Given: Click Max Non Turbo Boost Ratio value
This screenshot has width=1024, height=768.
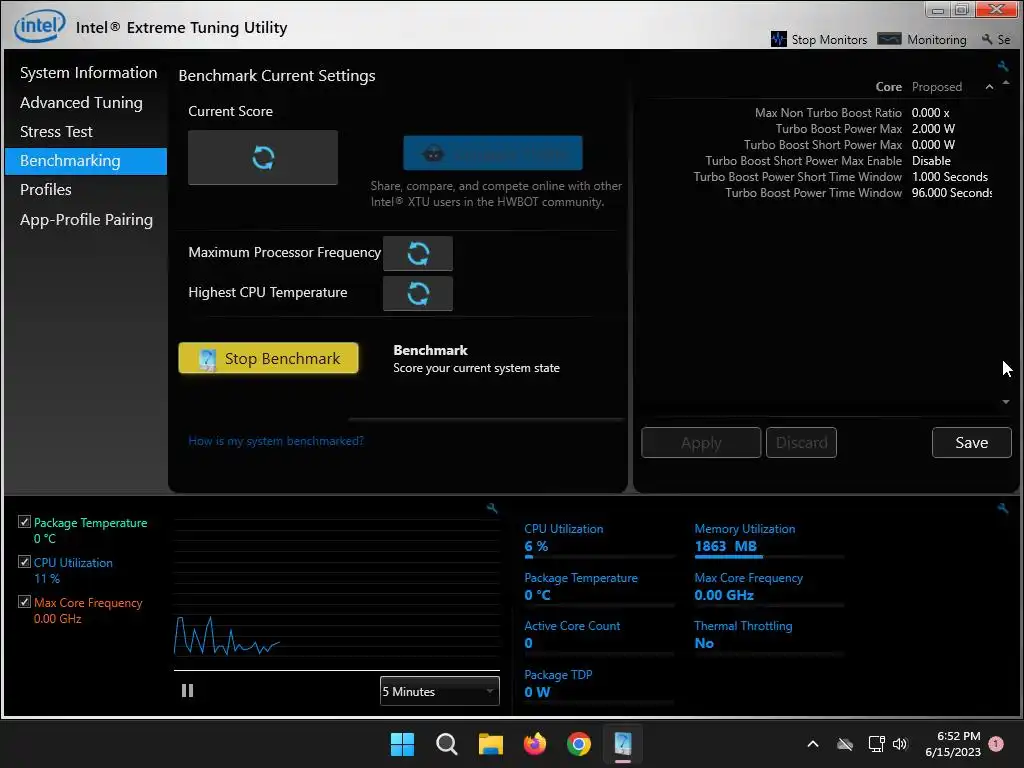Looking at the screenshot, I should click(931, 112).
